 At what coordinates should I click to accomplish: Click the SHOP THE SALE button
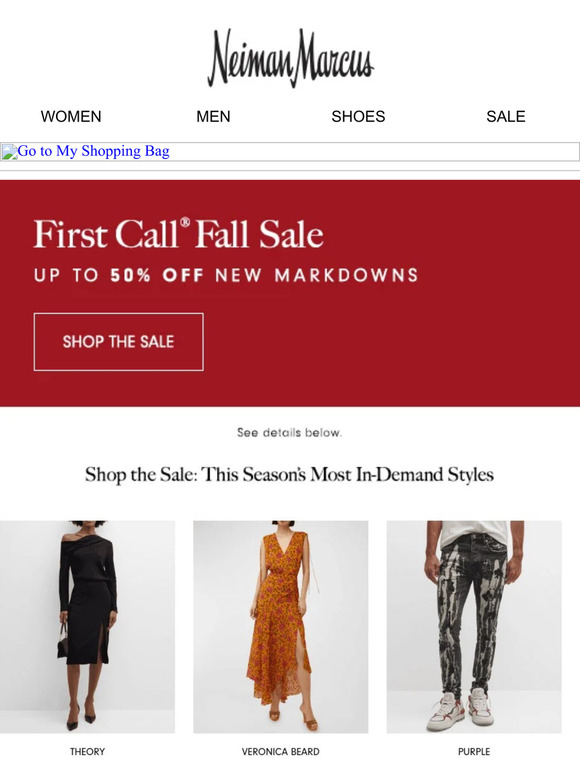pyautogui.click(x=118, y=342)
